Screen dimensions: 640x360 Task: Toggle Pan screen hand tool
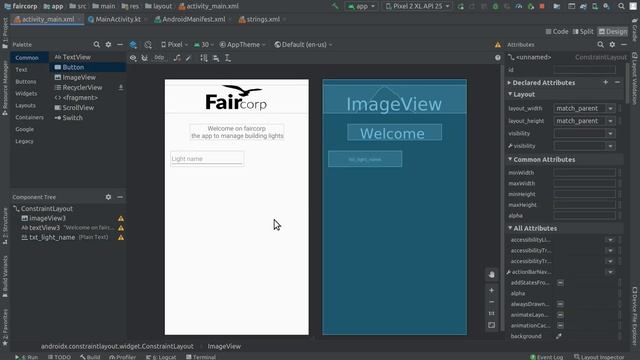[491, 274]
